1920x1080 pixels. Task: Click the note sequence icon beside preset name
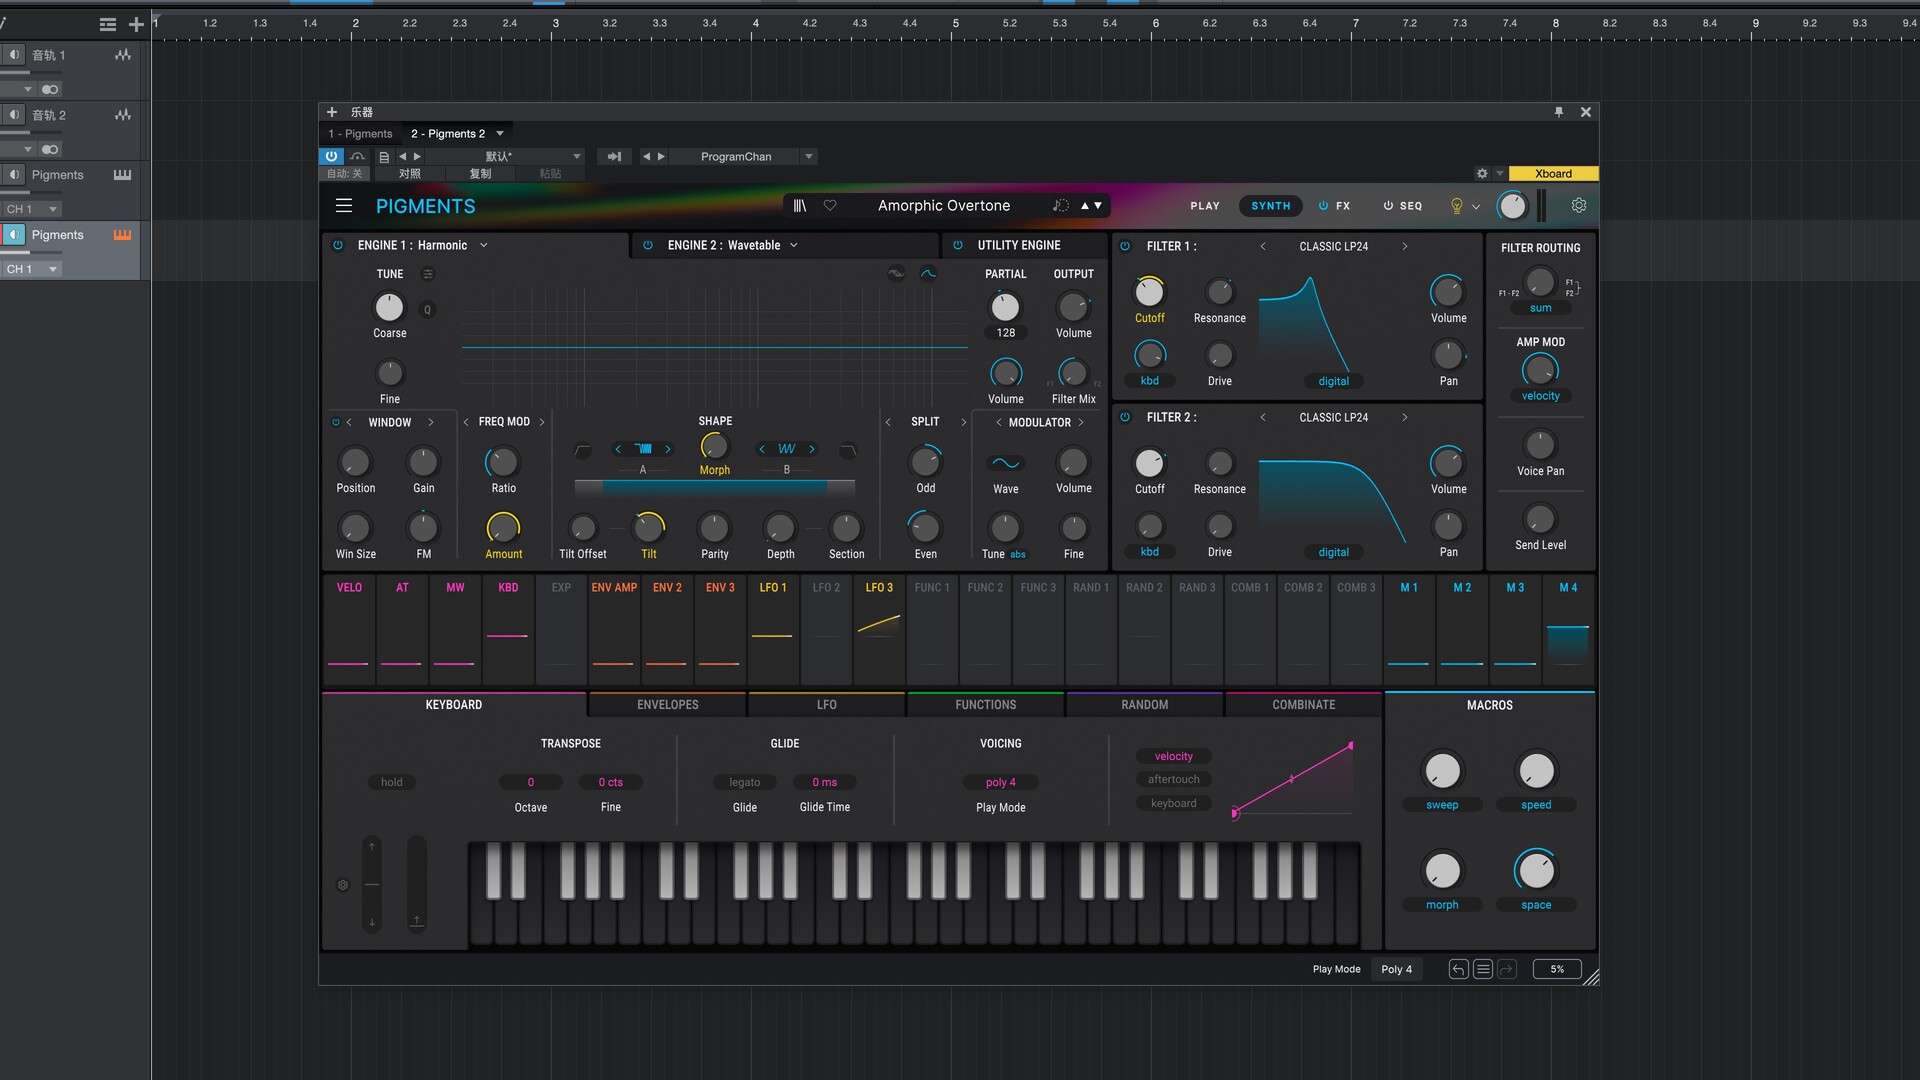tap(1060, 206)
